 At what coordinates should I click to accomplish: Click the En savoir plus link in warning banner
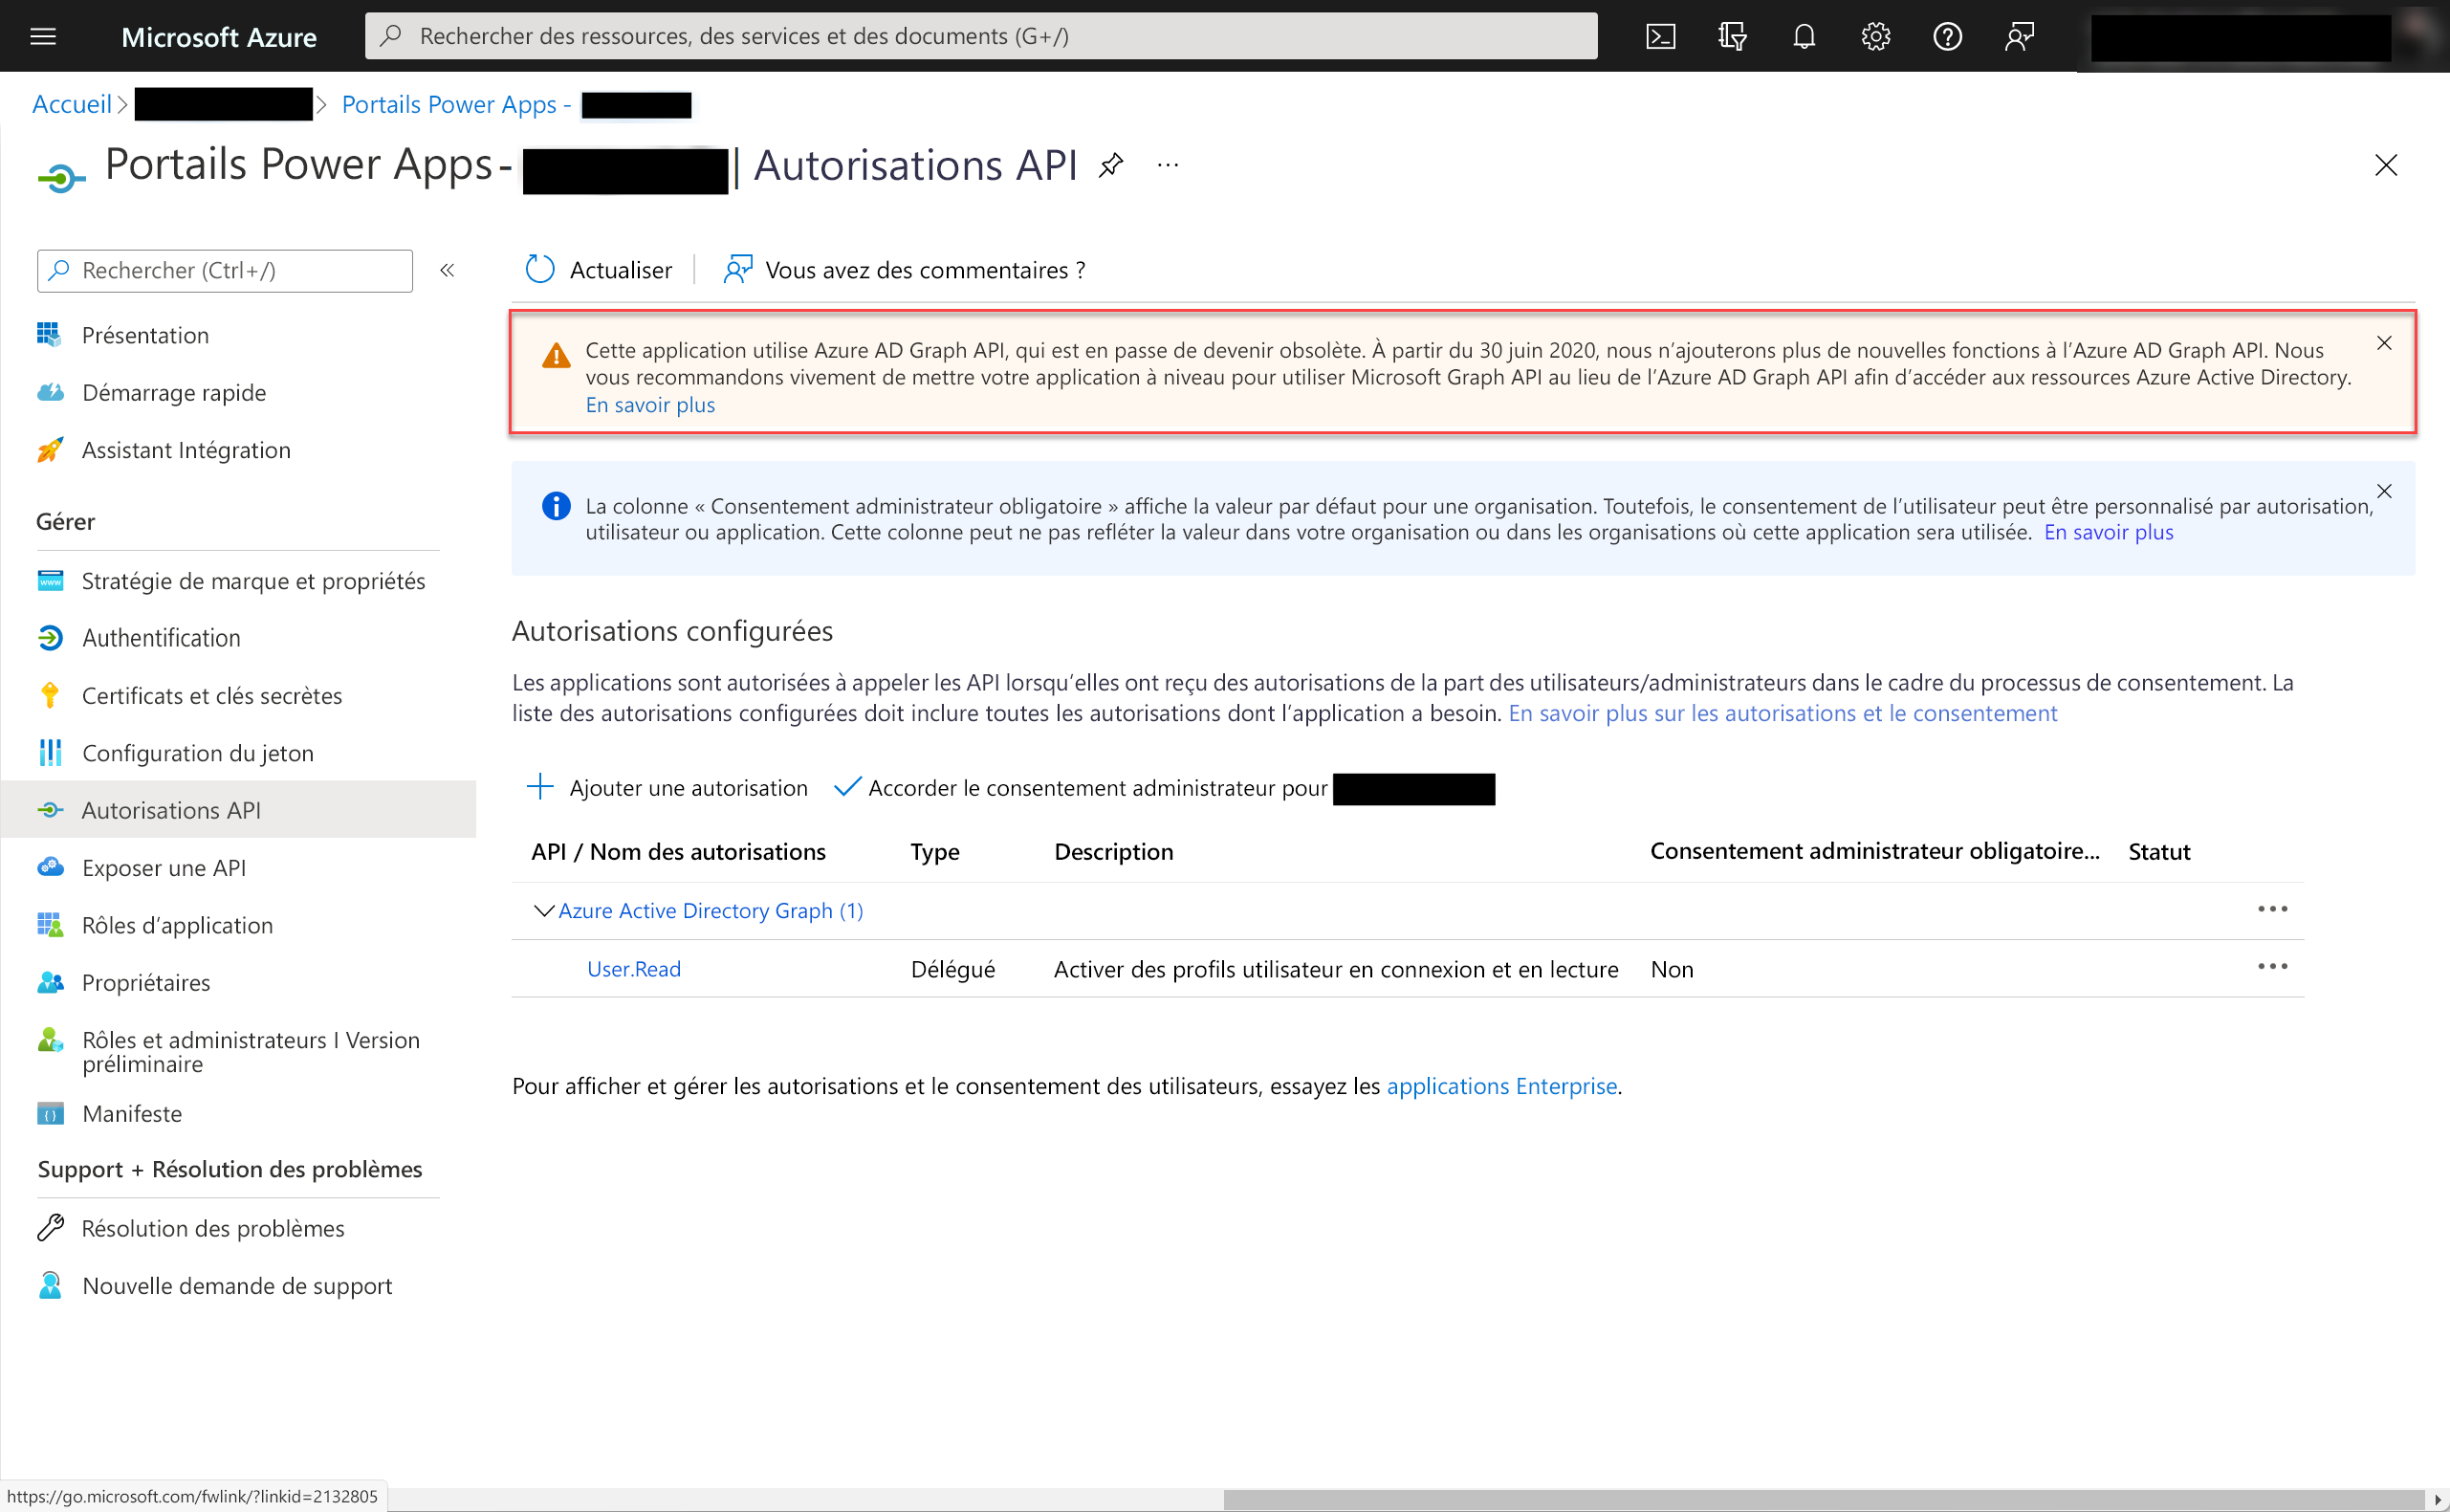(647, 406)
